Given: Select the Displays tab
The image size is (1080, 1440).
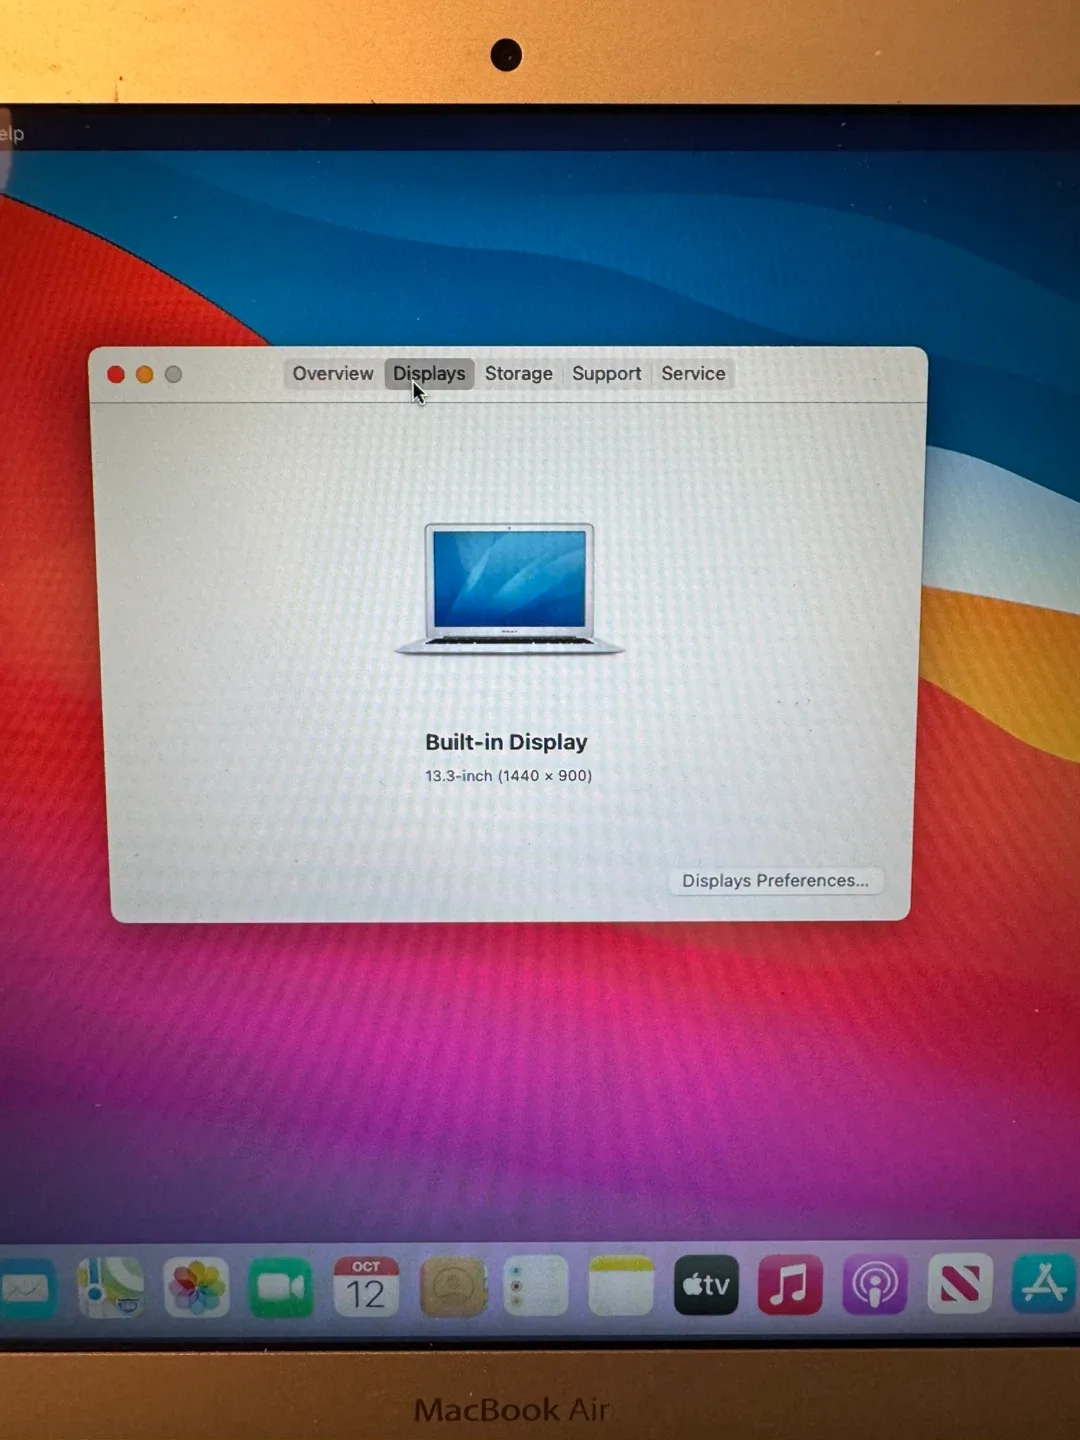Looking at the screenshot, I should (x=428, y=373).
